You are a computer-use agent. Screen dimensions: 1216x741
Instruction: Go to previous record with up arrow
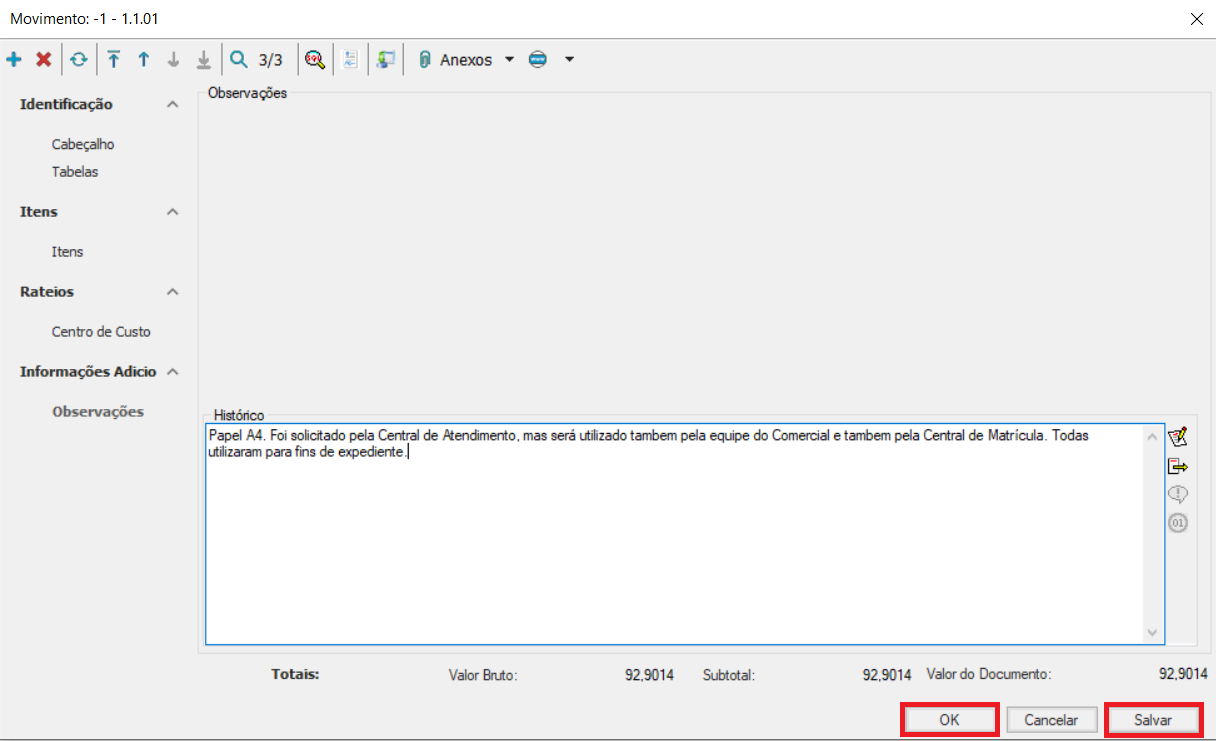point(143,60)
